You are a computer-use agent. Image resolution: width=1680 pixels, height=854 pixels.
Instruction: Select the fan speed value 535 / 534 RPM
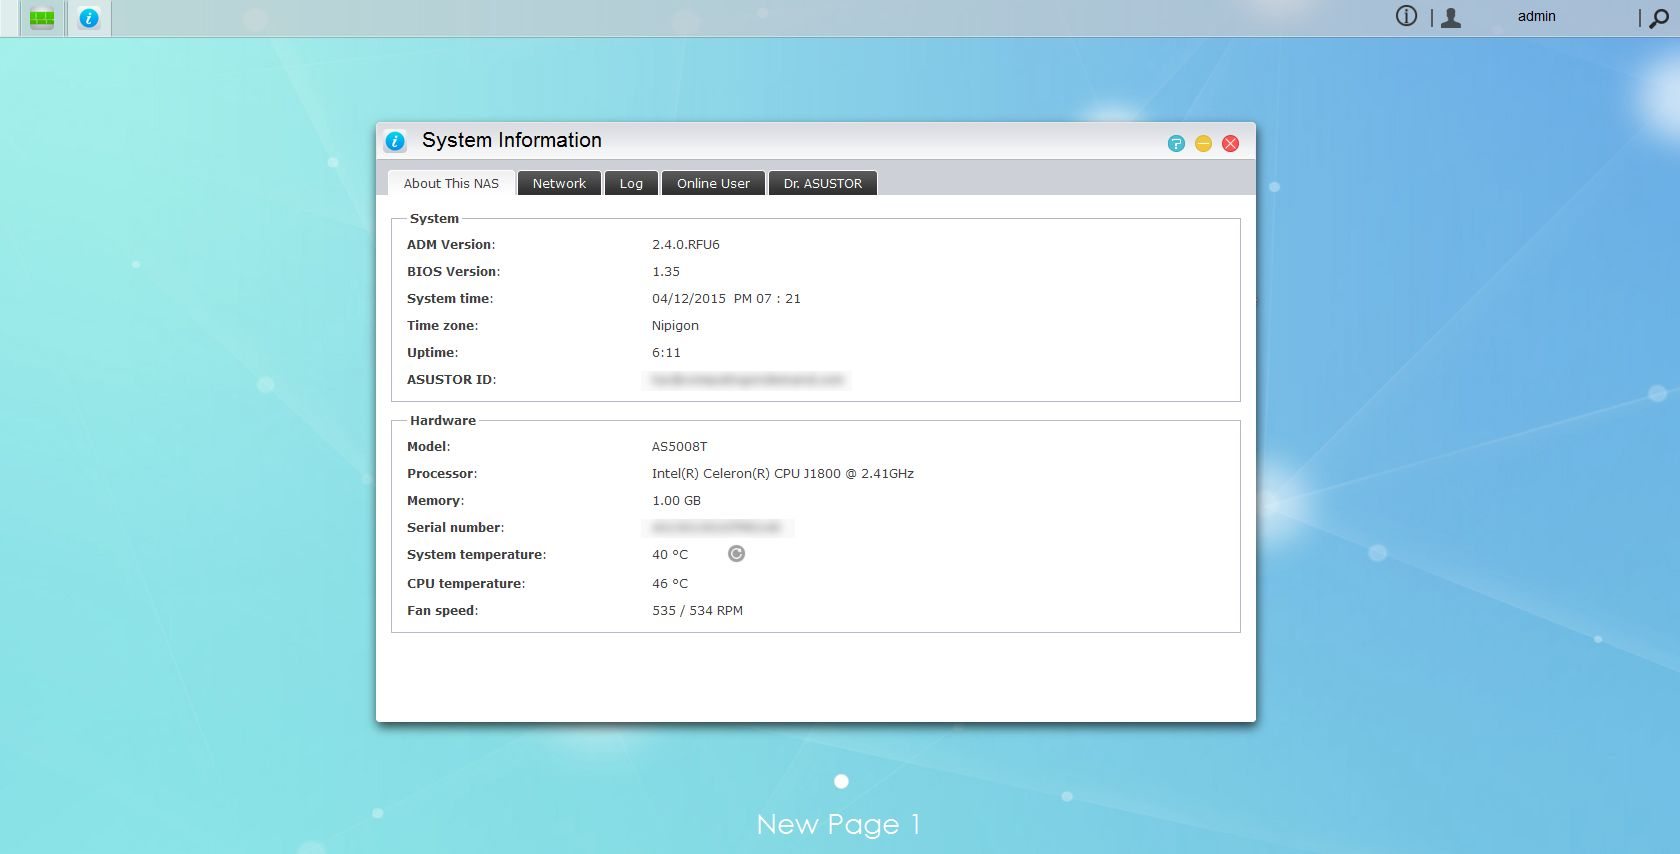click(x=697, y=611)
